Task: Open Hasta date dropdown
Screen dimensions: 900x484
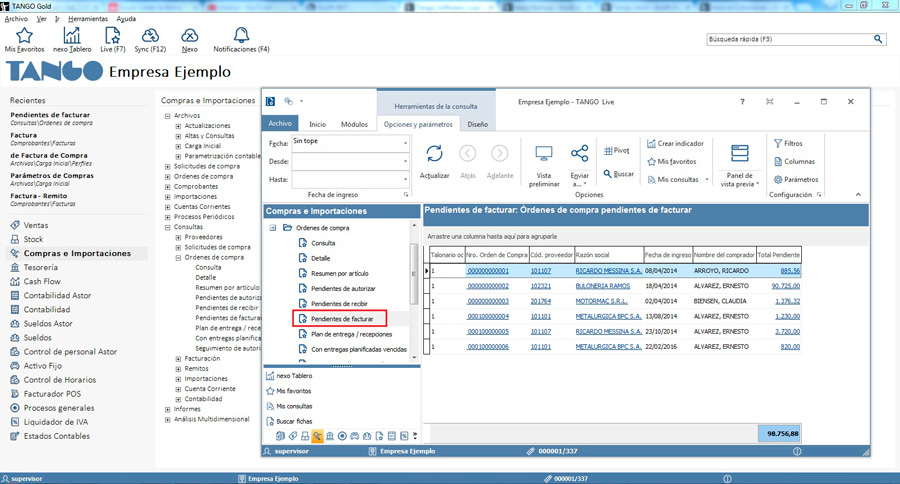Action: pyautogui.click(x=405, y=180)
